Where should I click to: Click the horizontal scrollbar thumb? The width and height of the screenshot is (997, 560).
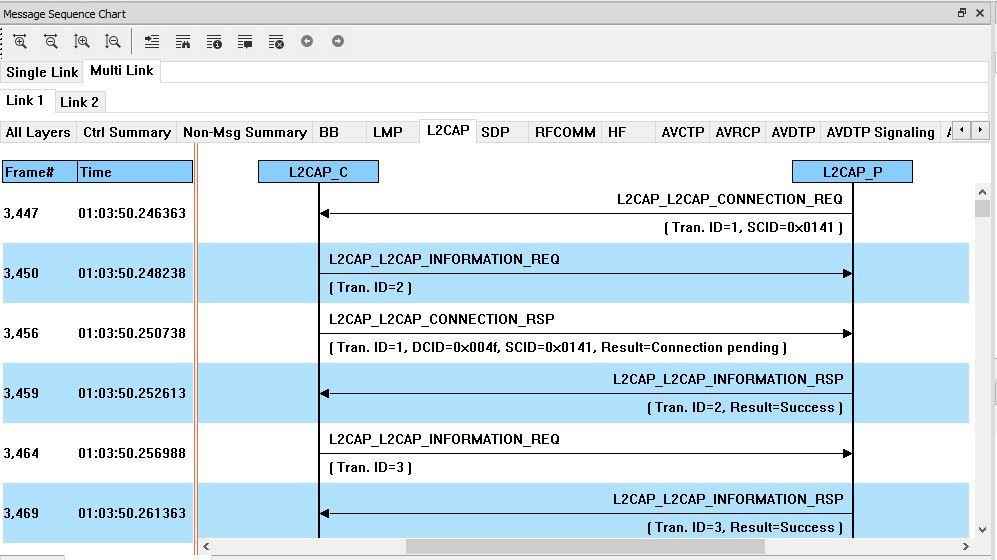point(585,546)
